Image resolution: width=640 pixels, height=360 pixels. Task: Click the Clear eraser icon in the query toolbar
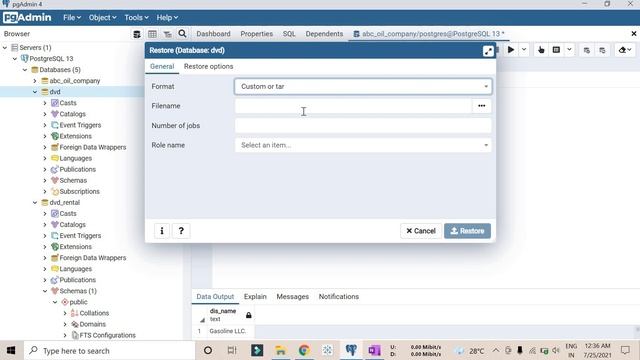pyautogui.click(x=622, y=50)
